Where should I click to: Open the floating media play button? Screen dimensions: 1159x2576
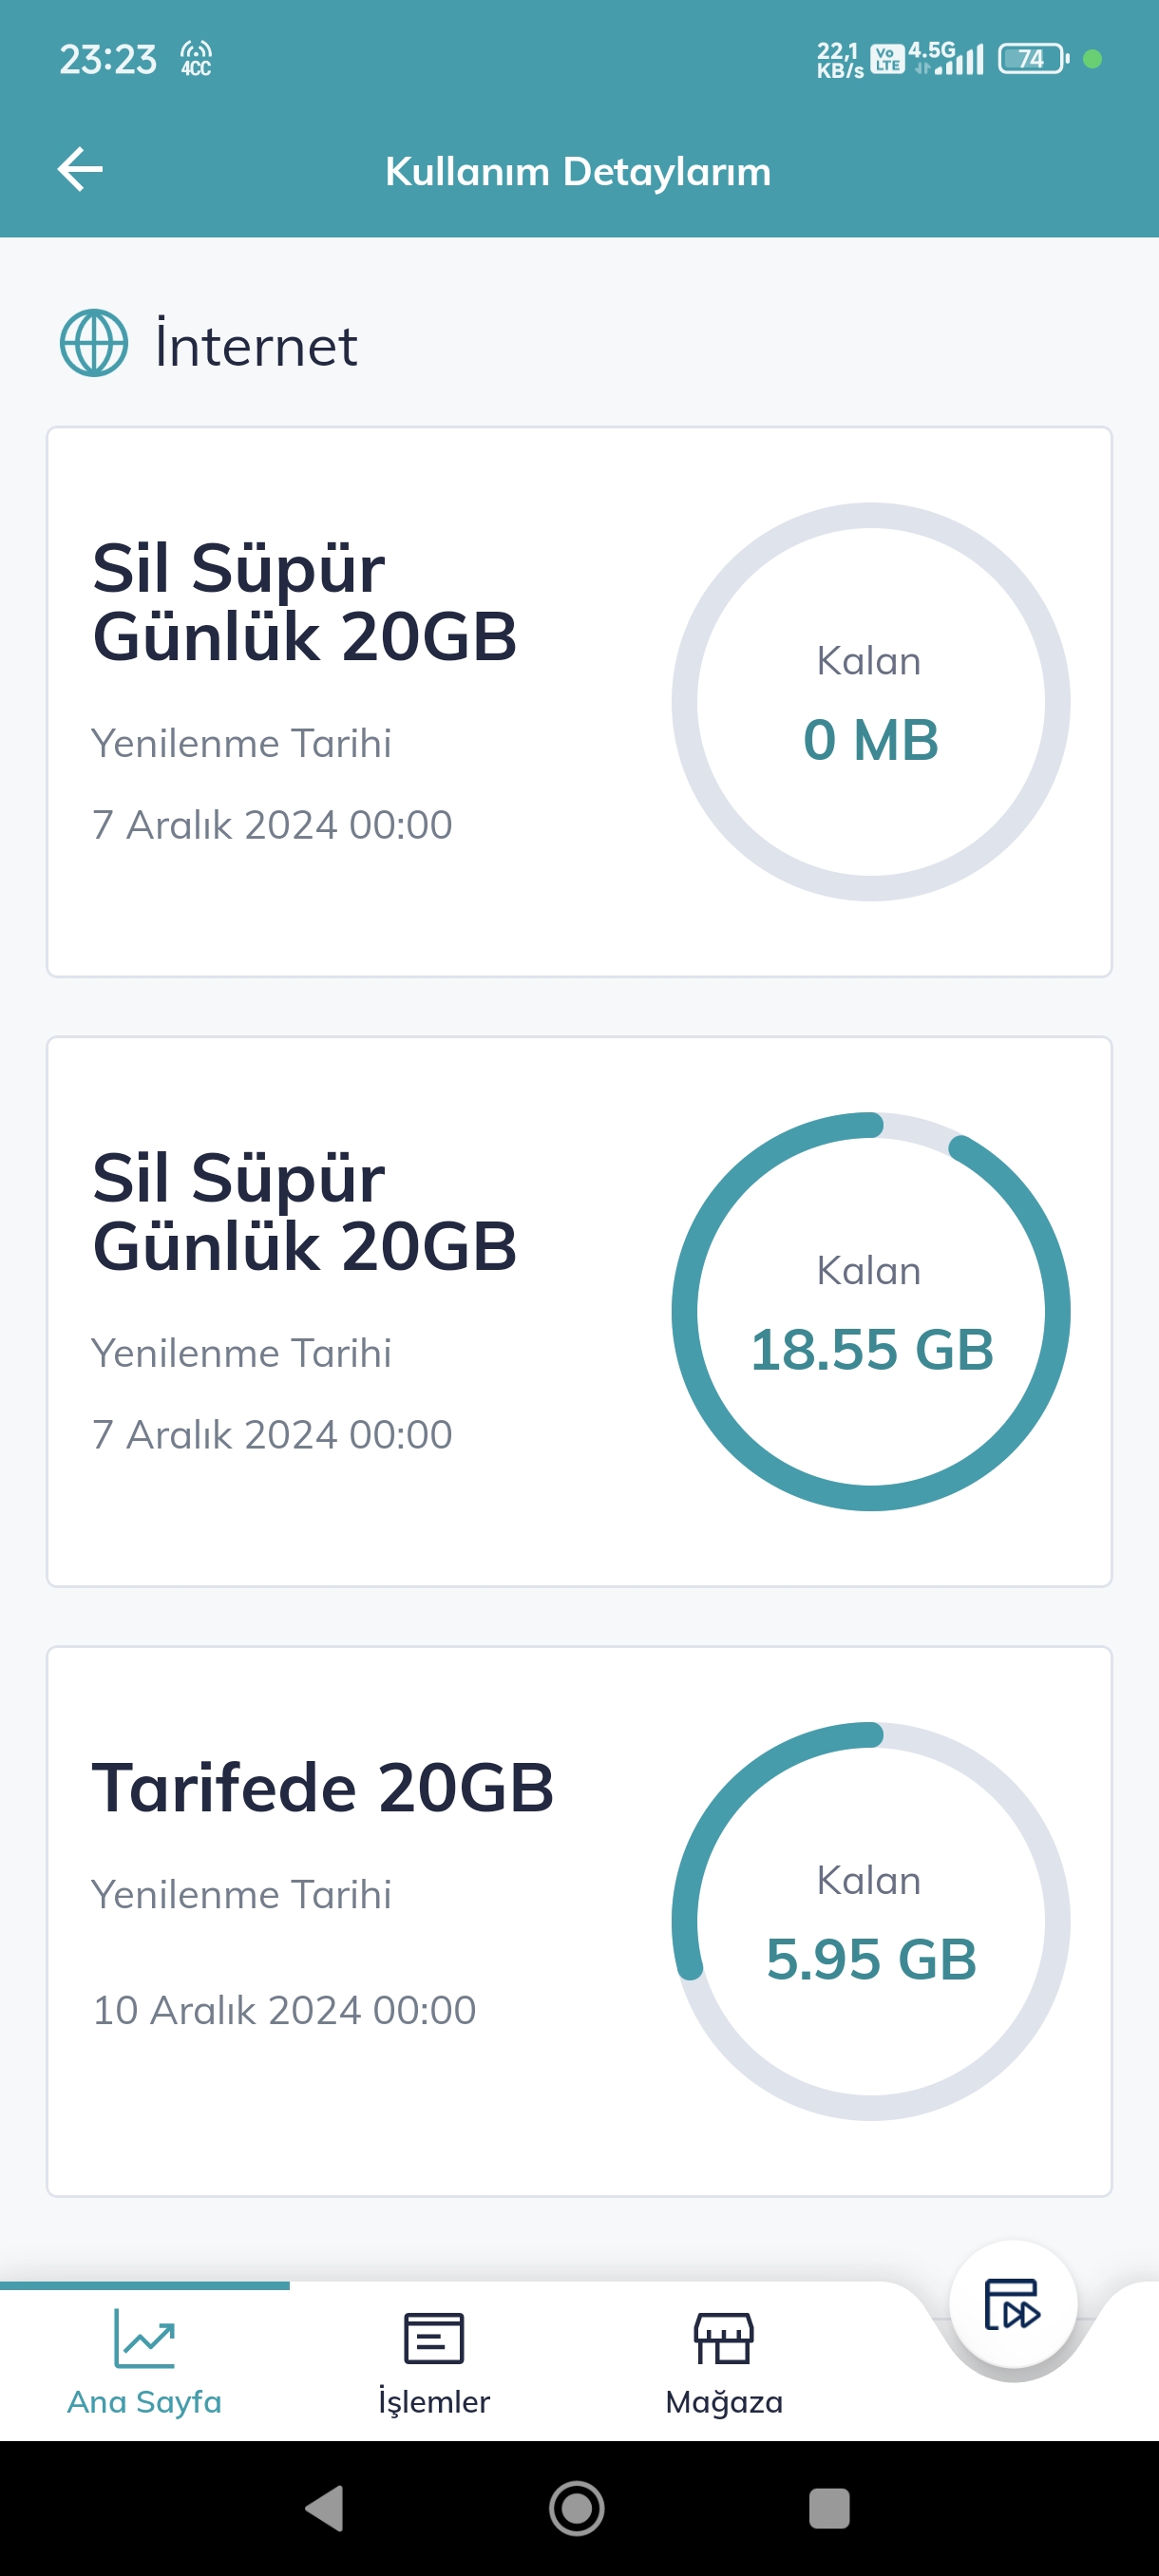click(x=1012, y=2304)
